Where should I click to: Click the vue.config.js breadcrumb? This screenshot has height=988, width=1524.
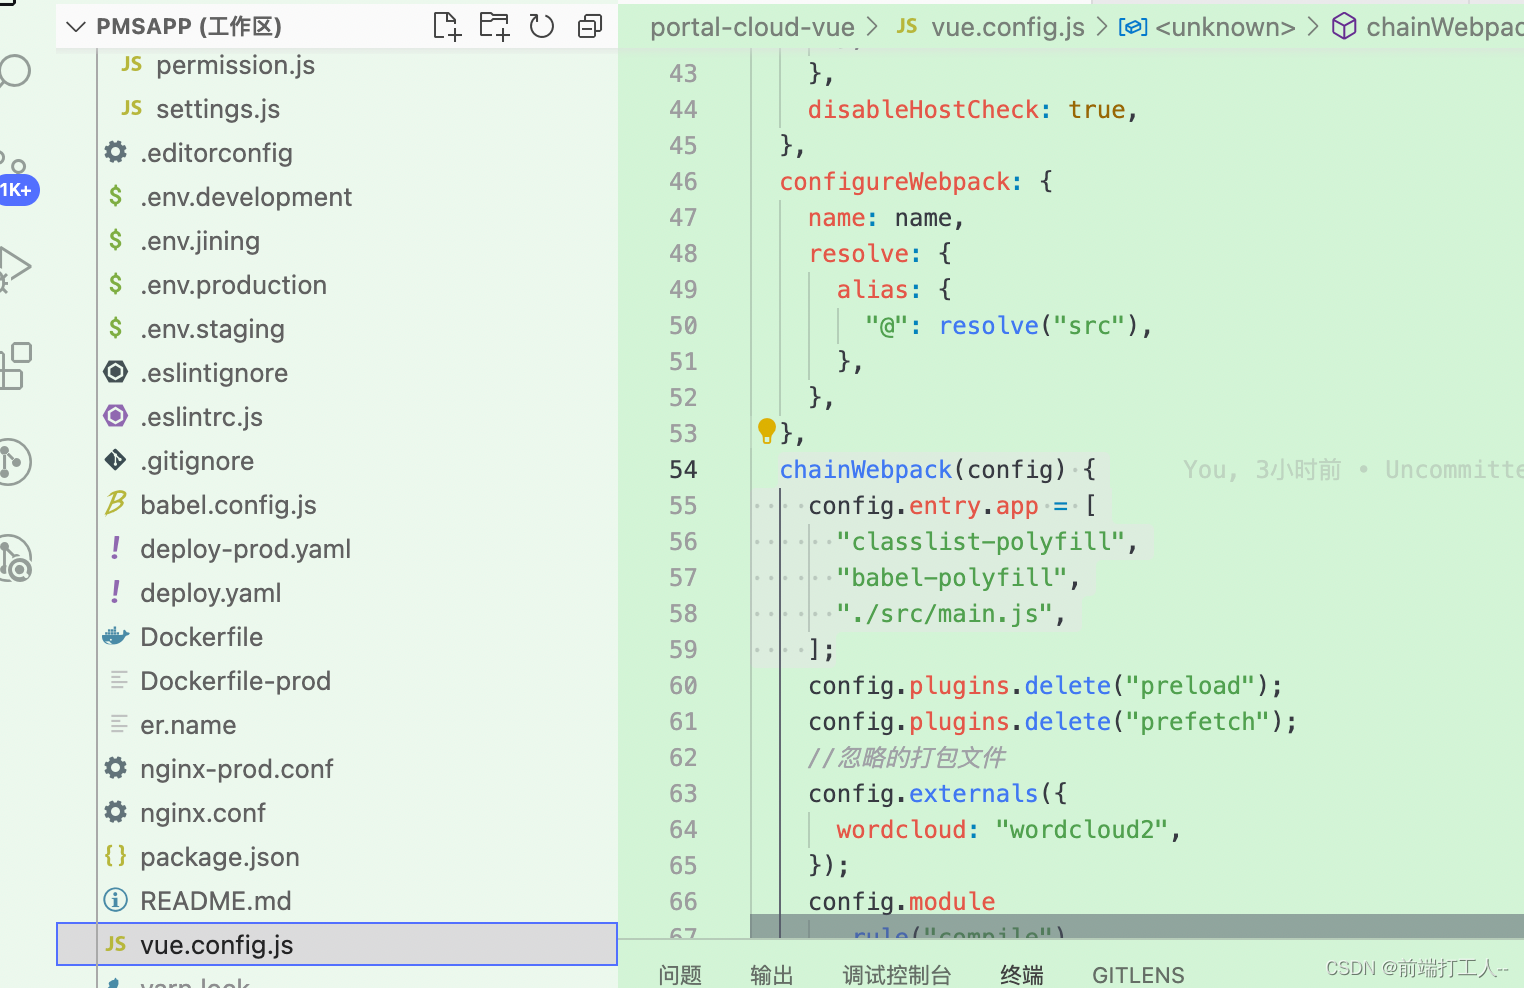point(1006,26)
